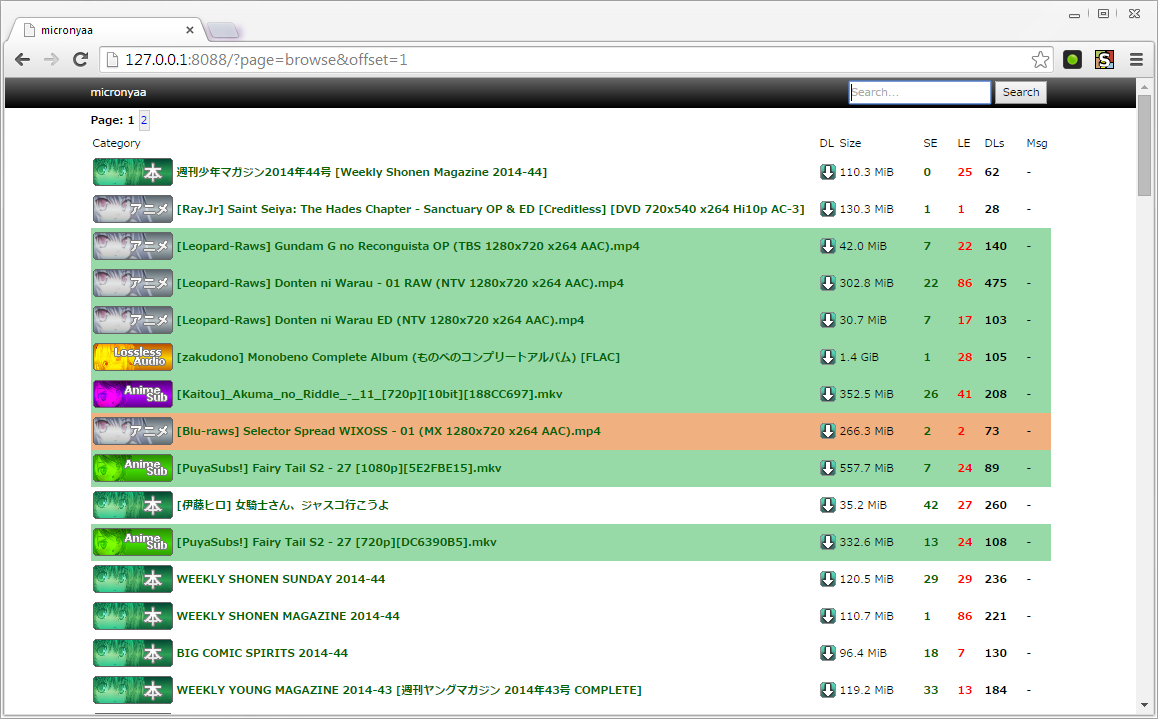Screen dimensions: 1158x719
Task: Select the micronyaa browser tab
Action: (x=107, y=30)
